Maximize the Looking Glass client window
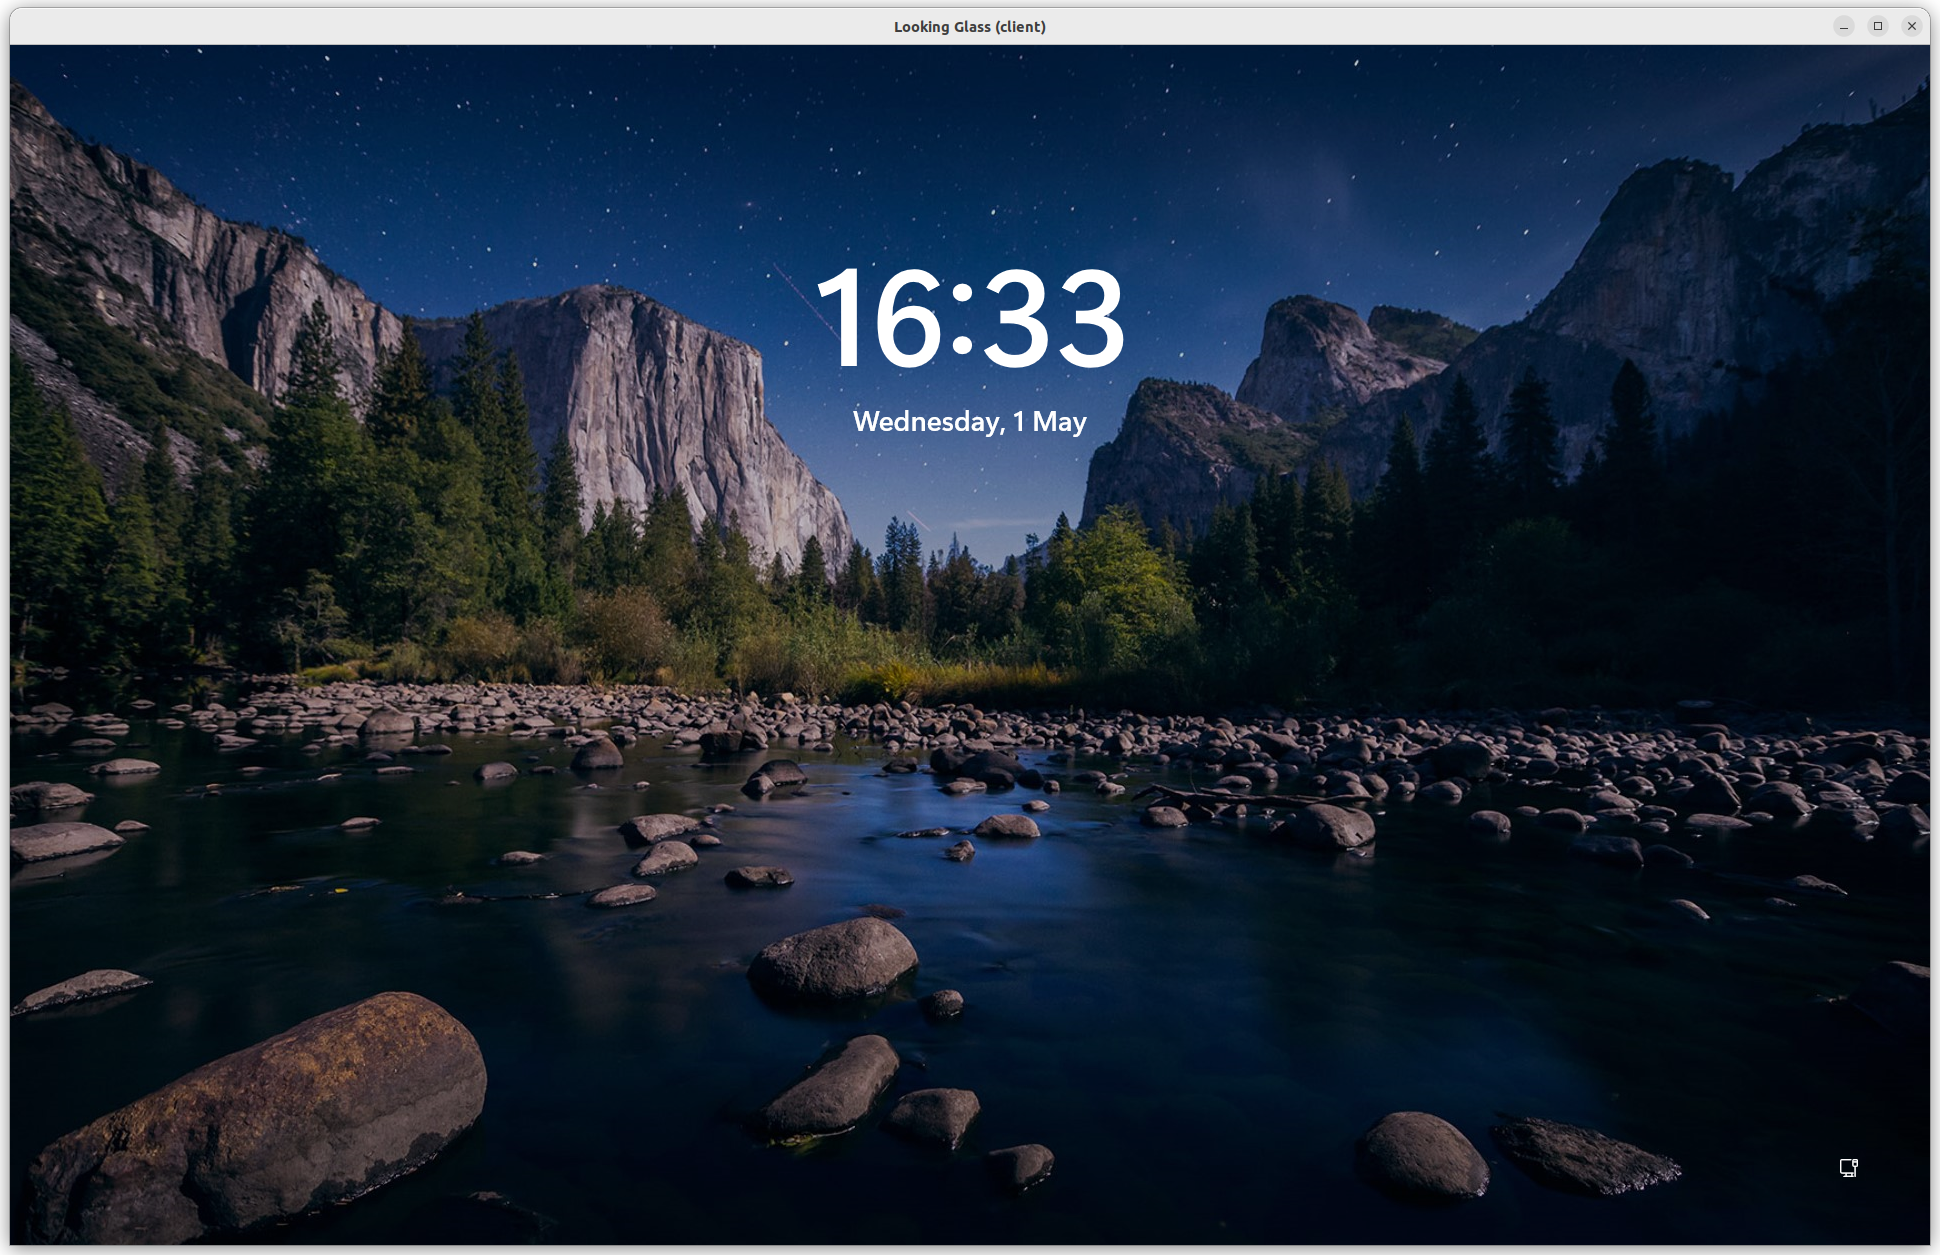This screenshot has width=1940, height=1255. tap(1878, 26)
